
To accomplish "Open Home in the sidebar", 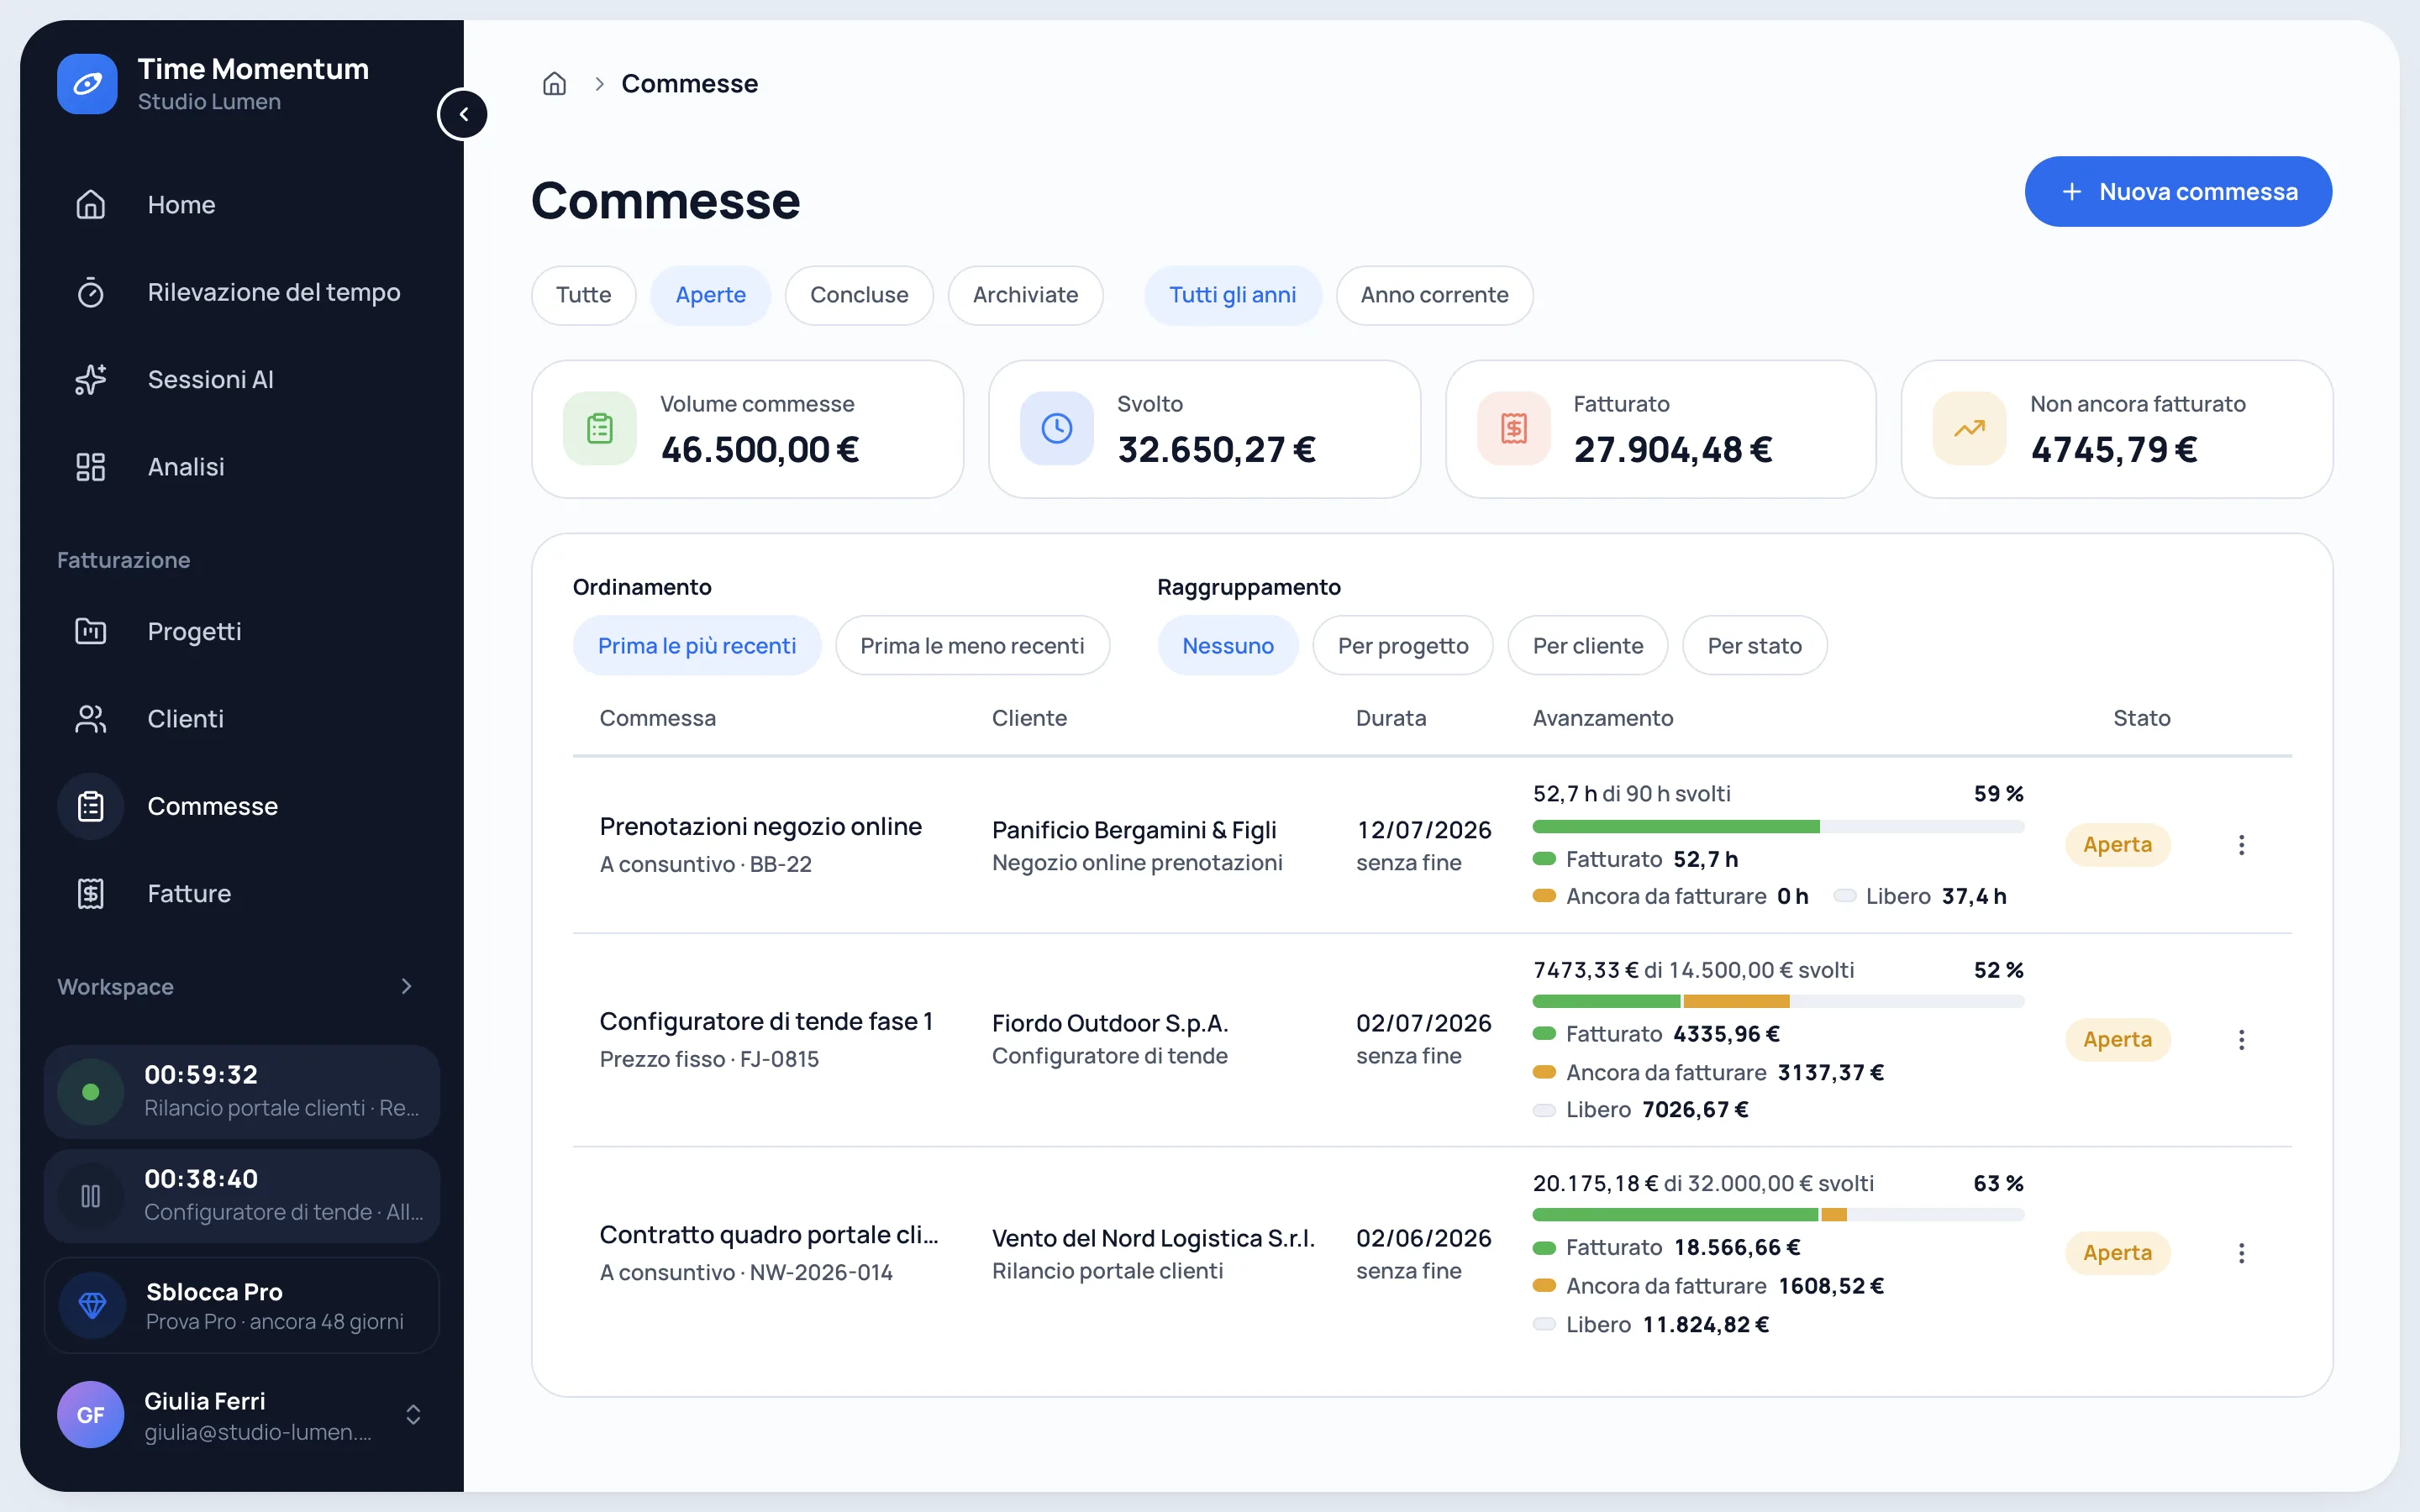I will (242, 205).
